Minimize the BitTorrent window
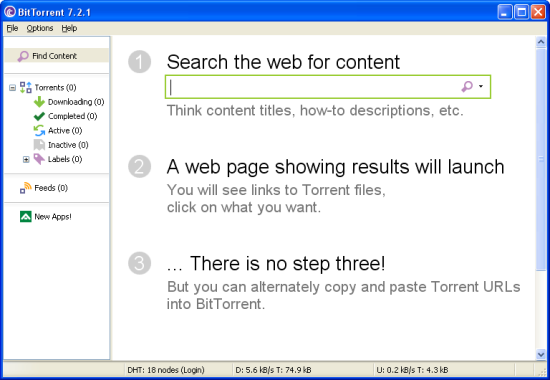Image resolution: width=550 pixels, height=380 pixels. [505, 12]
